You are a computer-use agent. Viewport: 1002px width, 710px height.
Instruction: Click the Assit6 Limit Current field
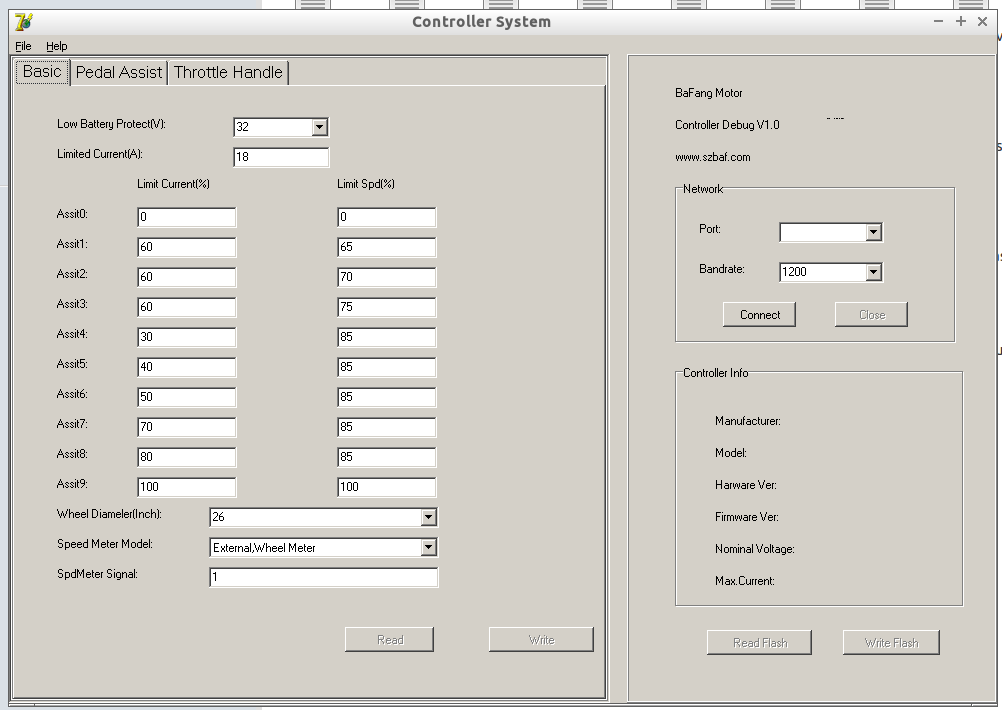click(187, 397)
